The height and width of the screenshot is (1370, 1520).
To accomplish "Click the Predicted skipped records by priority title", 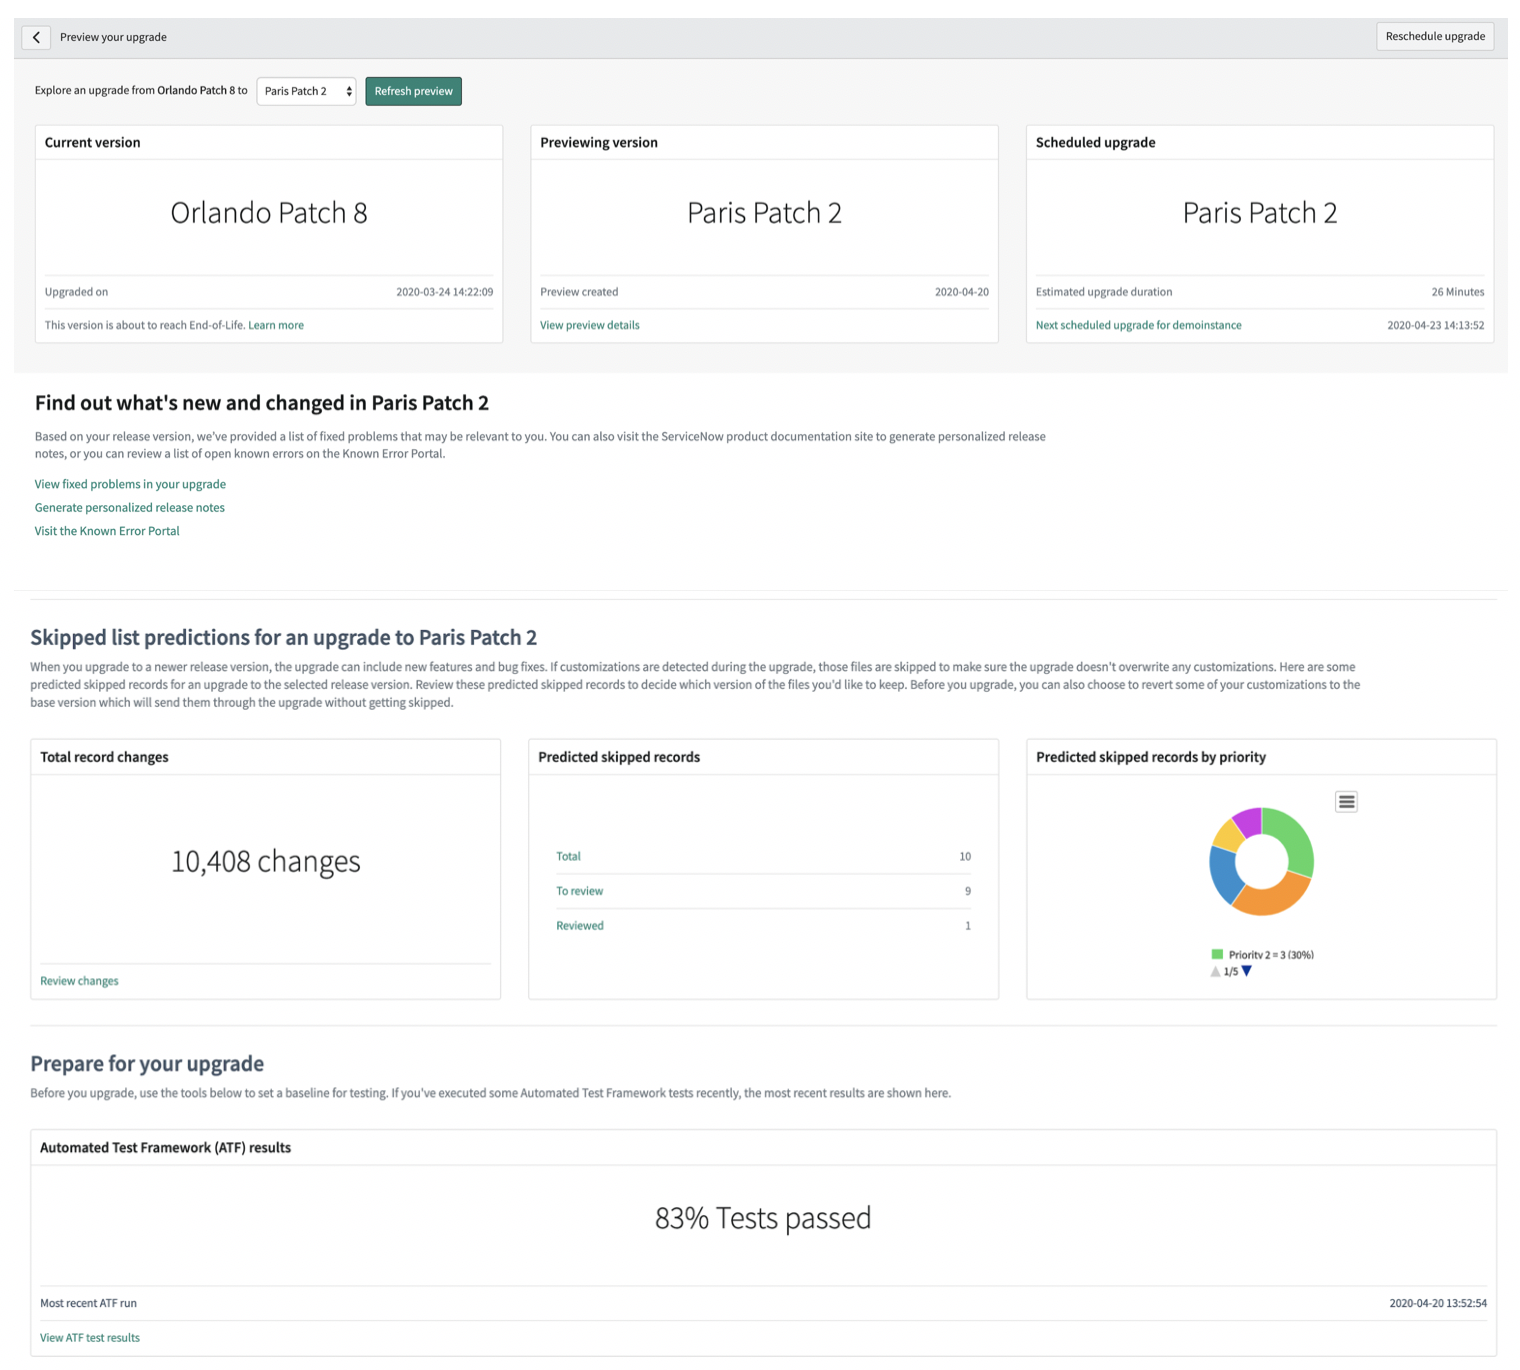I will pyautogui.click(x=1151, y=757).
